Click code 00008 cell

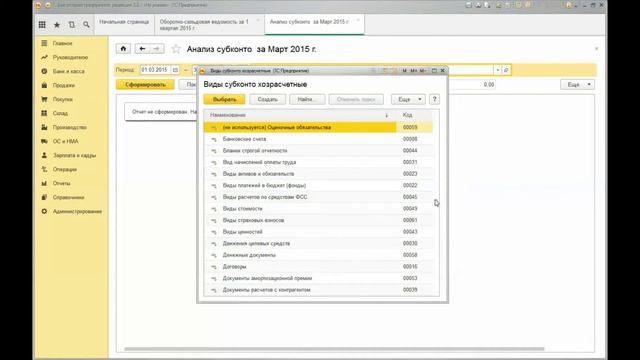(410, 139)
